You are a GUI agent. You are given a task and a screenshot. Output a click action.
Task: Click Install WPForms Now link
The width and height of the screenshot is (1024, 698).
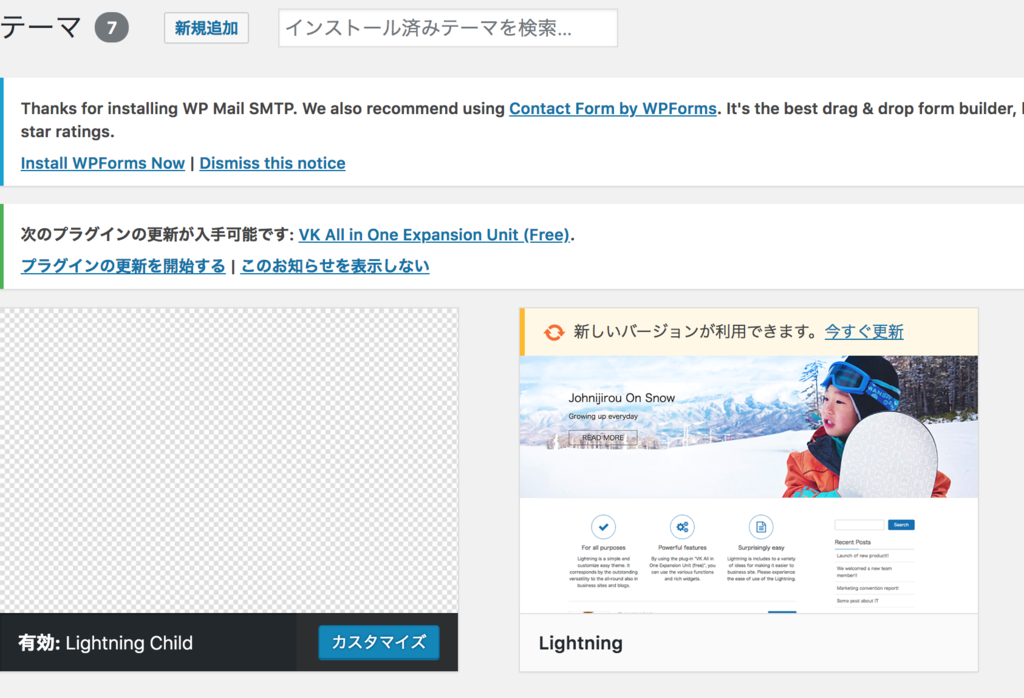coord(103,163)
